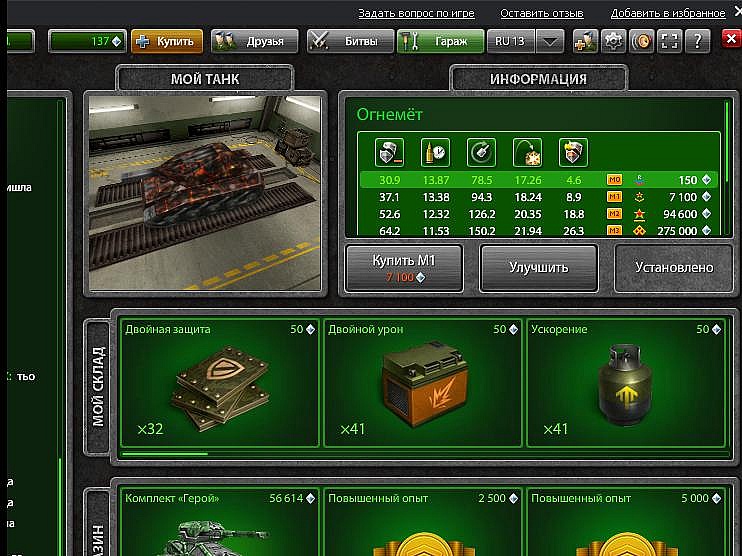
Task: Click the rank icon in M1 row
Action: 639,197
